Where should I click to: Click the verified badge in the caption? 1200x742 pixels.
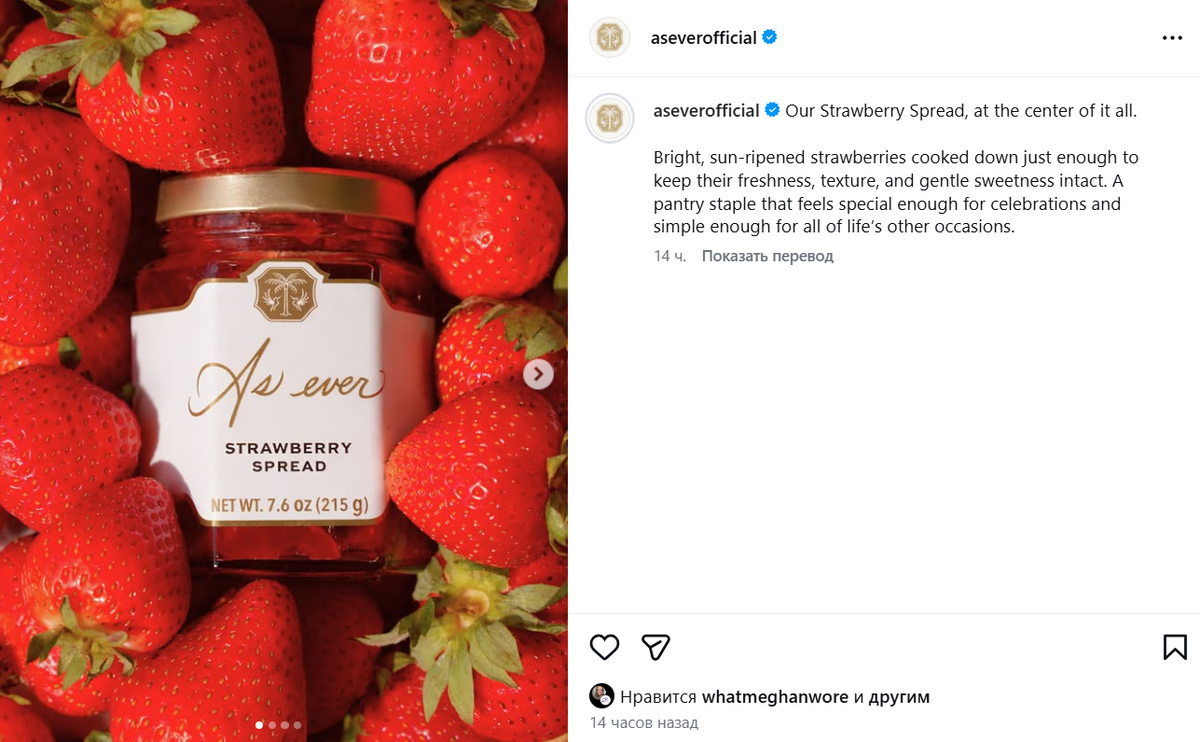click(x=772, y=111)
